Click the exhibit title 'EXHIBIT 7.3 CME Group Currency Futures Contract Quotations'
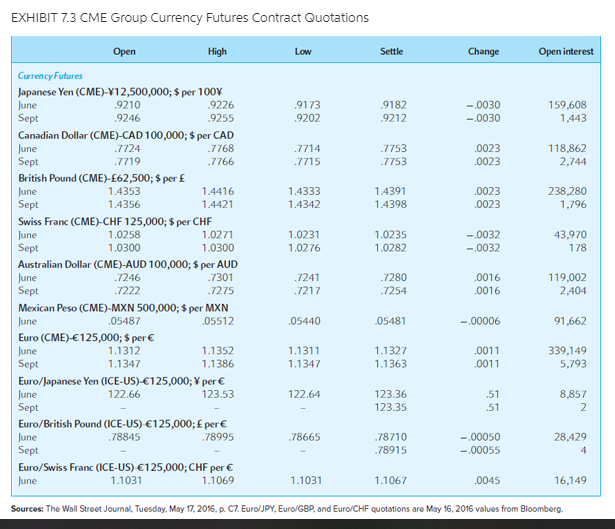This screenshot has width=615, height=529. 190,18
